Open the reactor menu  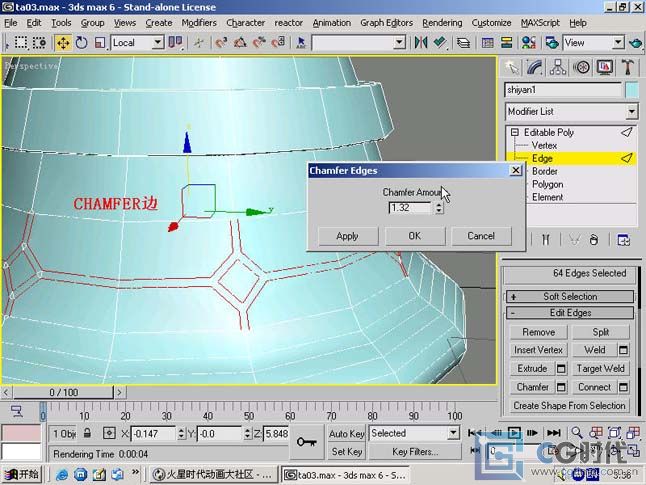288,23
